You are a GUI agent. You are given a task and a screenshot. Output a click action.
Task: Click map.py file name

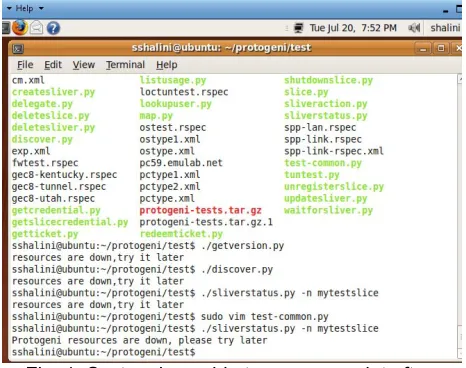[x=156, y=116]
